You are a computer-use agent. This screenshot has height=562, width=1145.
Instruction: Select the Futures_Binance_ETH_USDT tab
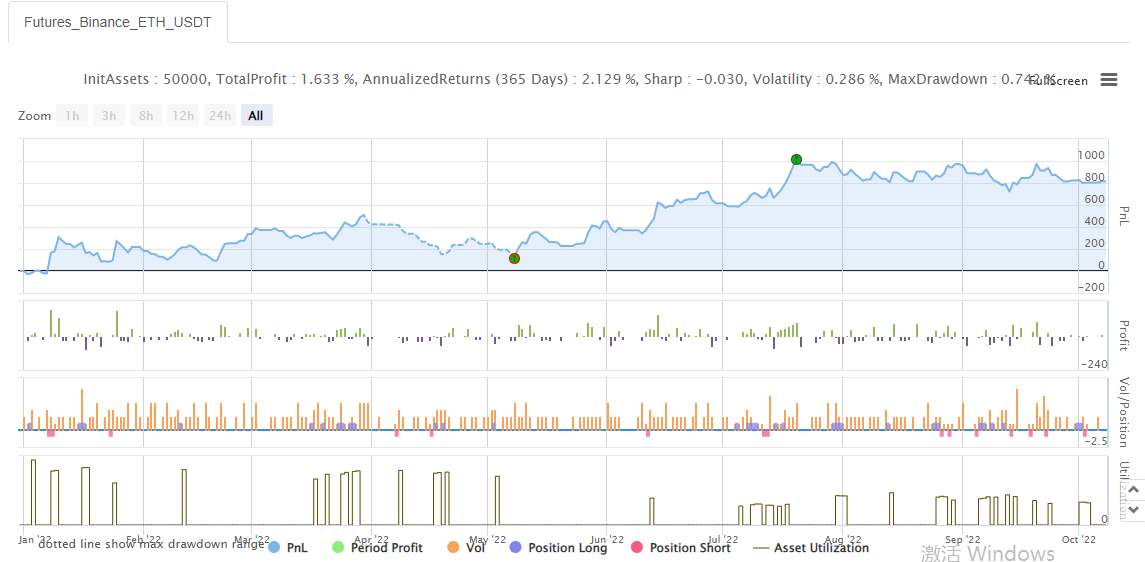point(118,22)
